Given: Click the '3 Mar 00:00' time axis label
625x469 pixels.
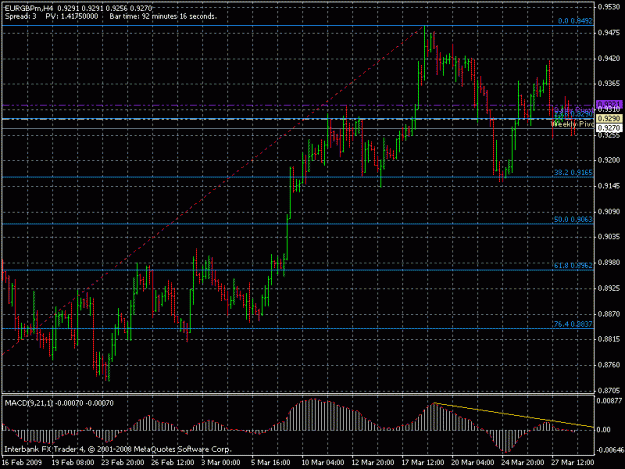Looking at the screenshot, I should click(x=222, y=462).
